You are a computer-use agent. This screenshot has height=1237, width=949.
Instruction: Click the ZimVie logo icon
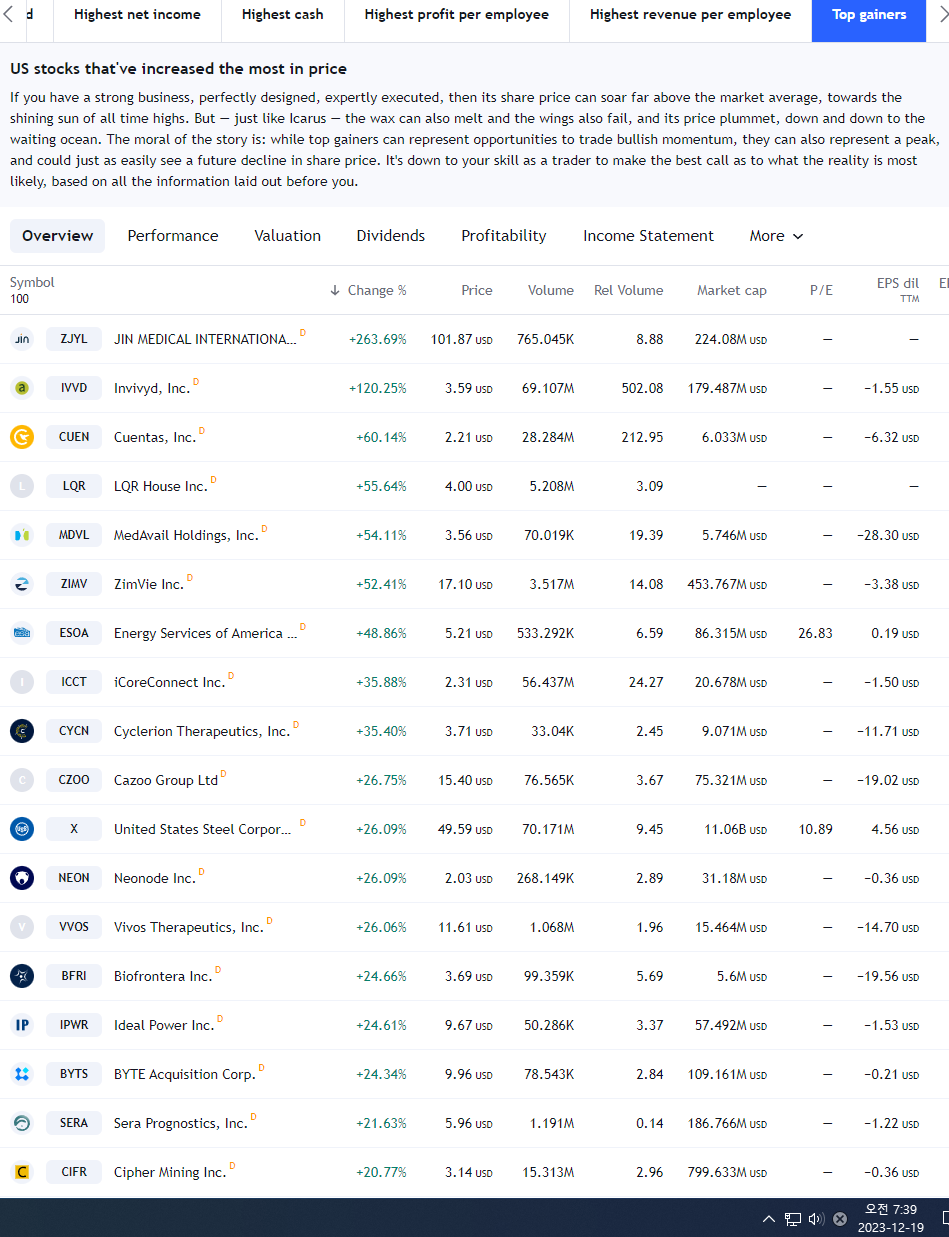pos(22,584)
